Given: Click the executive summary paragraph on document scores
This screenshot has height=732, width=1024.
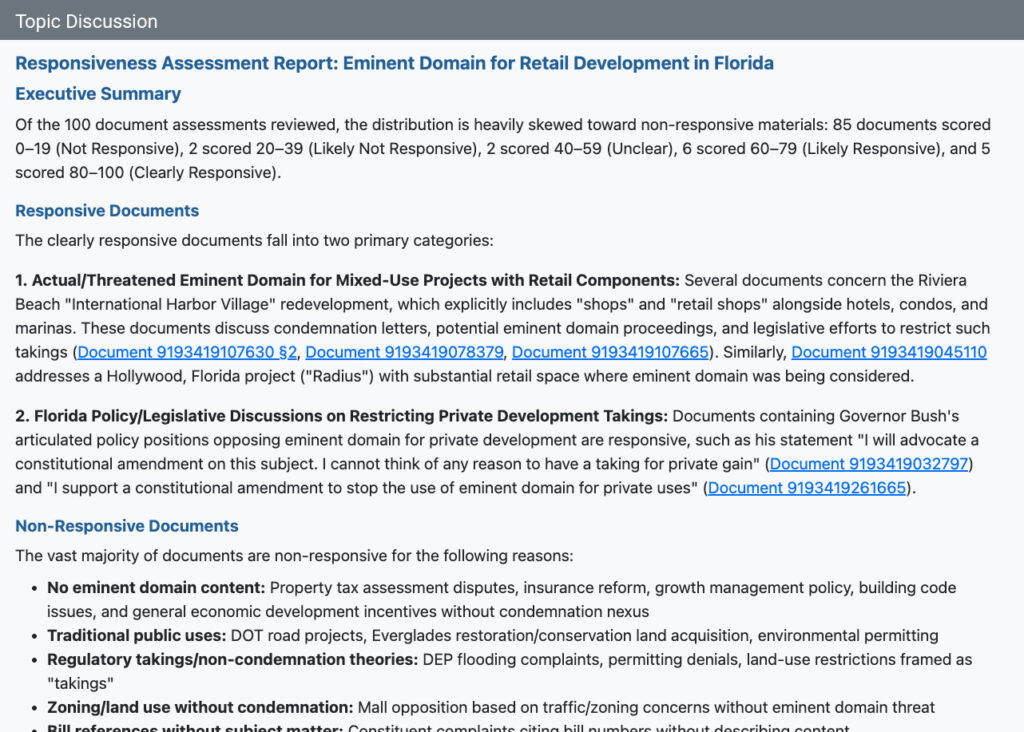Looking at the screenshot, I should [x=502, y=148].
